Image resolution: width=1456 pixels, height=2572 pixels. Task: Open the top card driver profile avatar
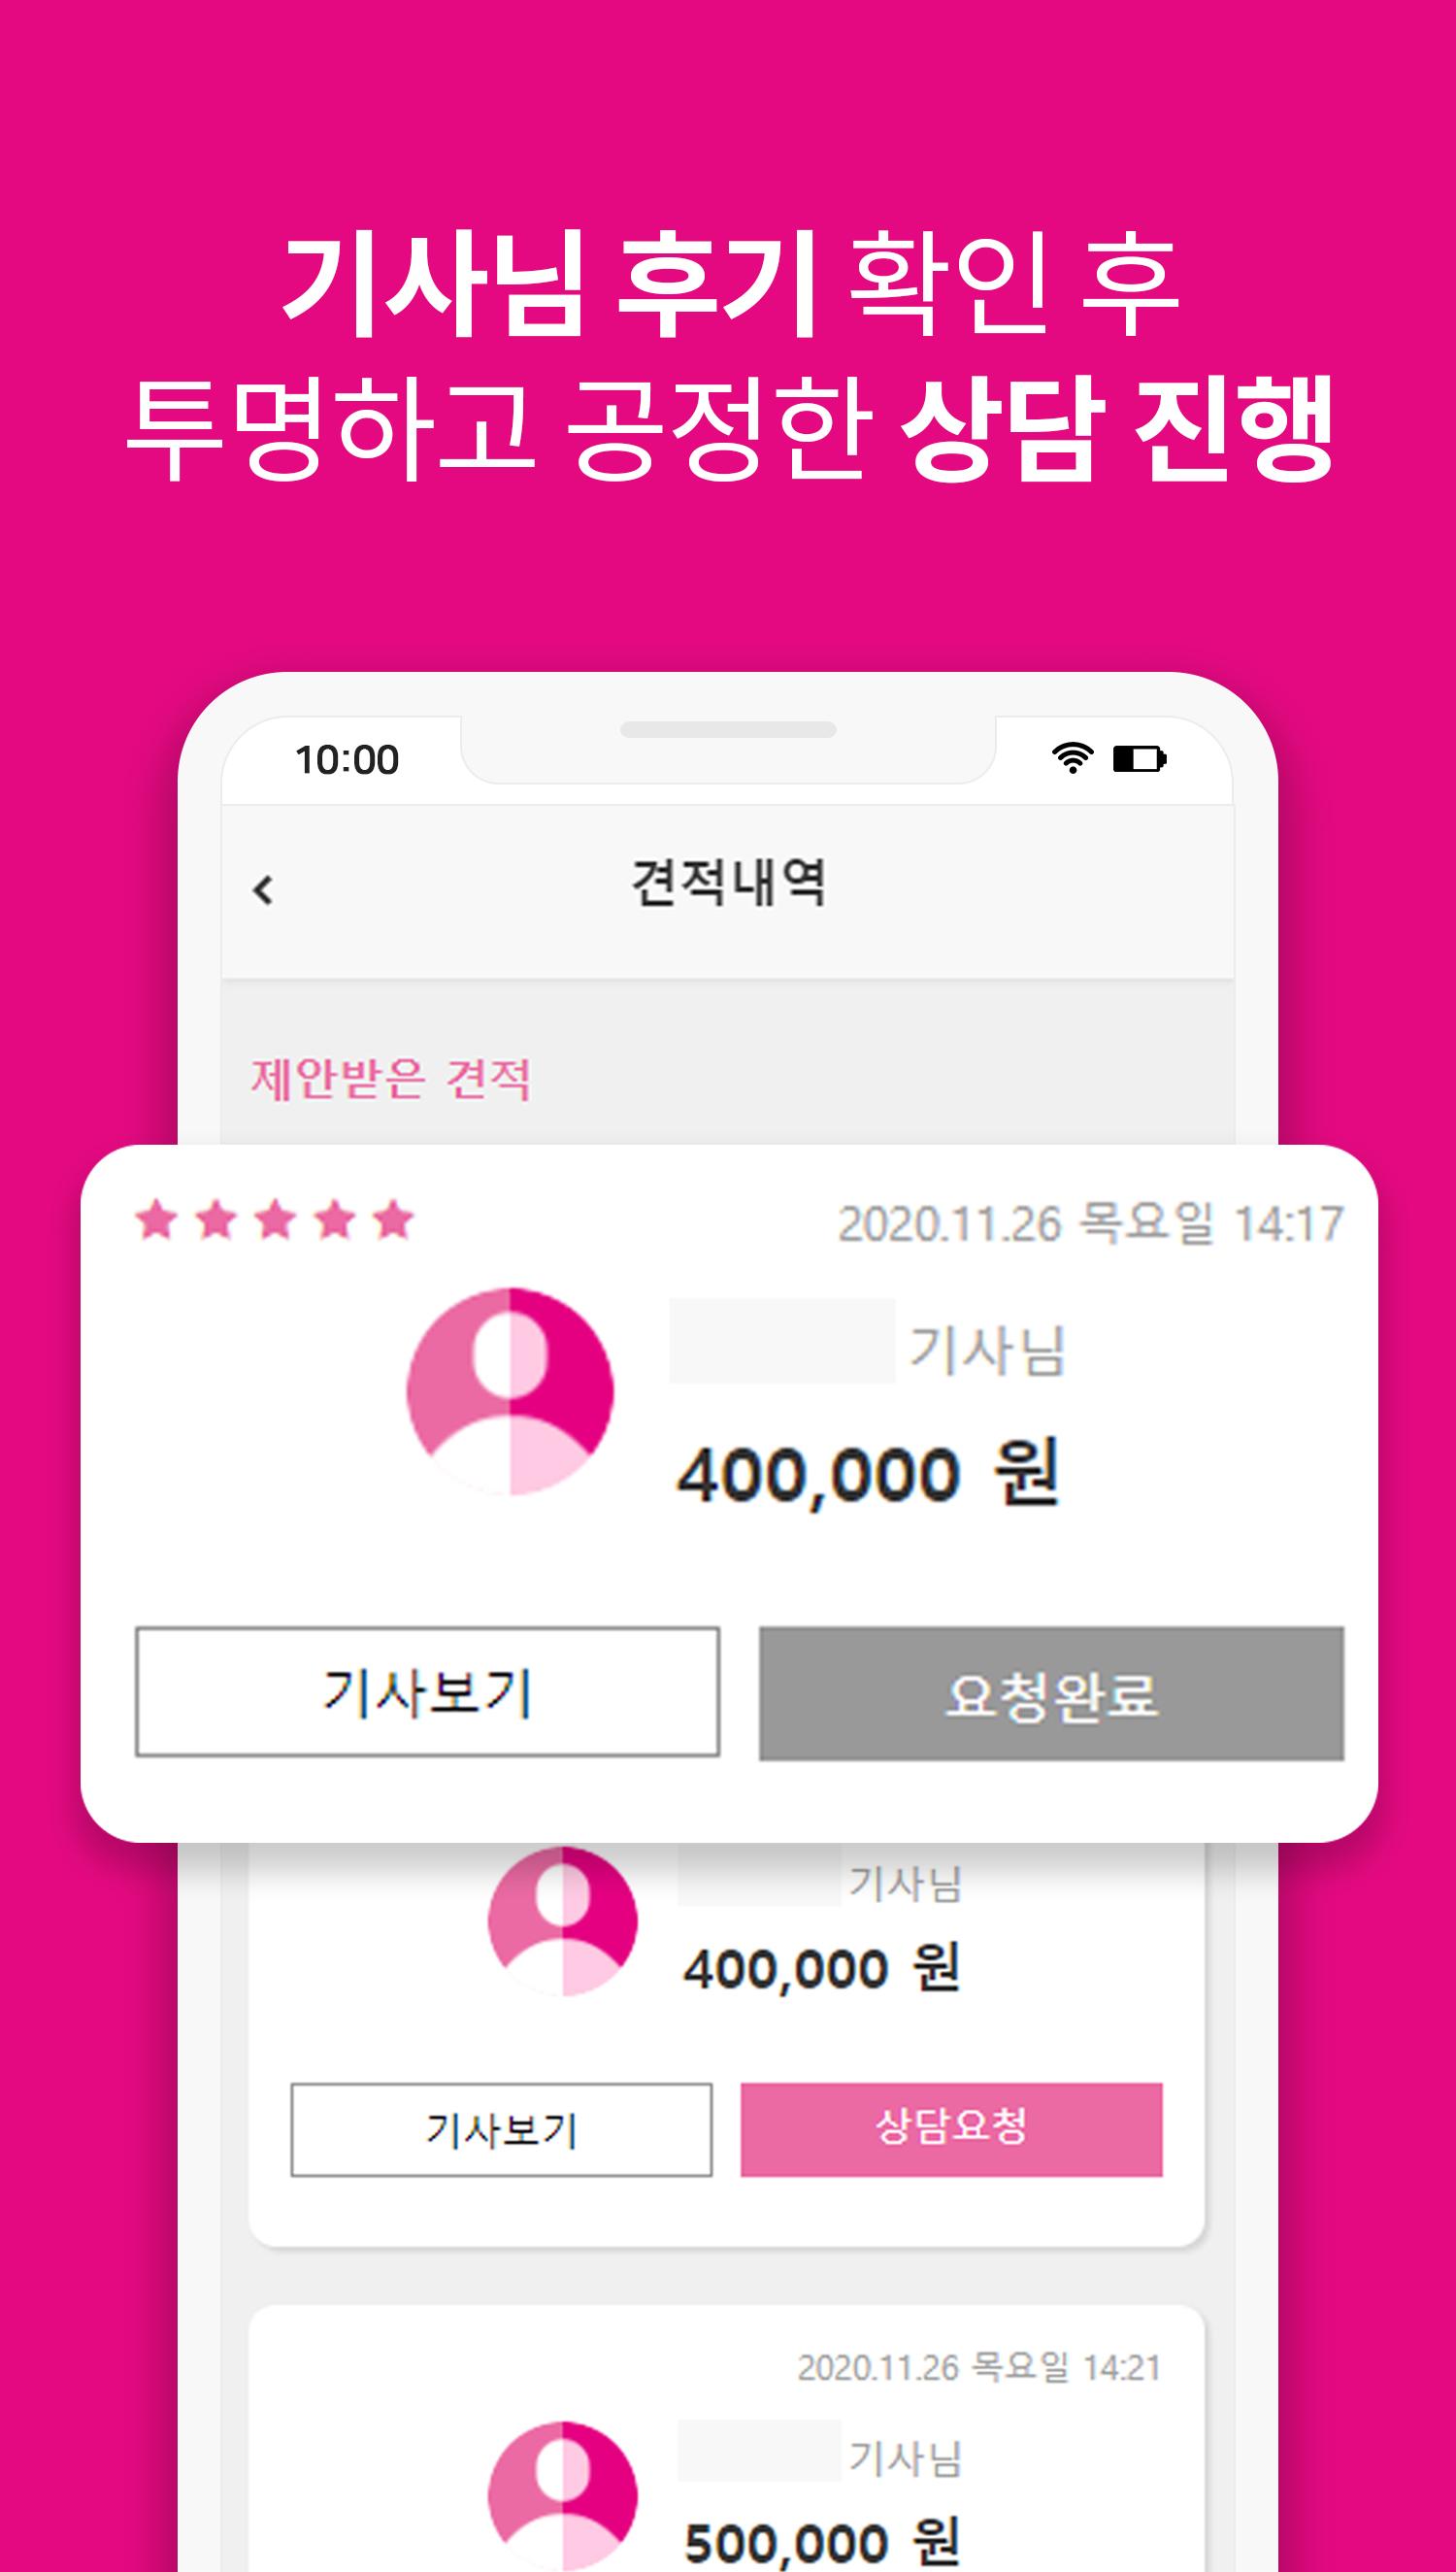510,1391
